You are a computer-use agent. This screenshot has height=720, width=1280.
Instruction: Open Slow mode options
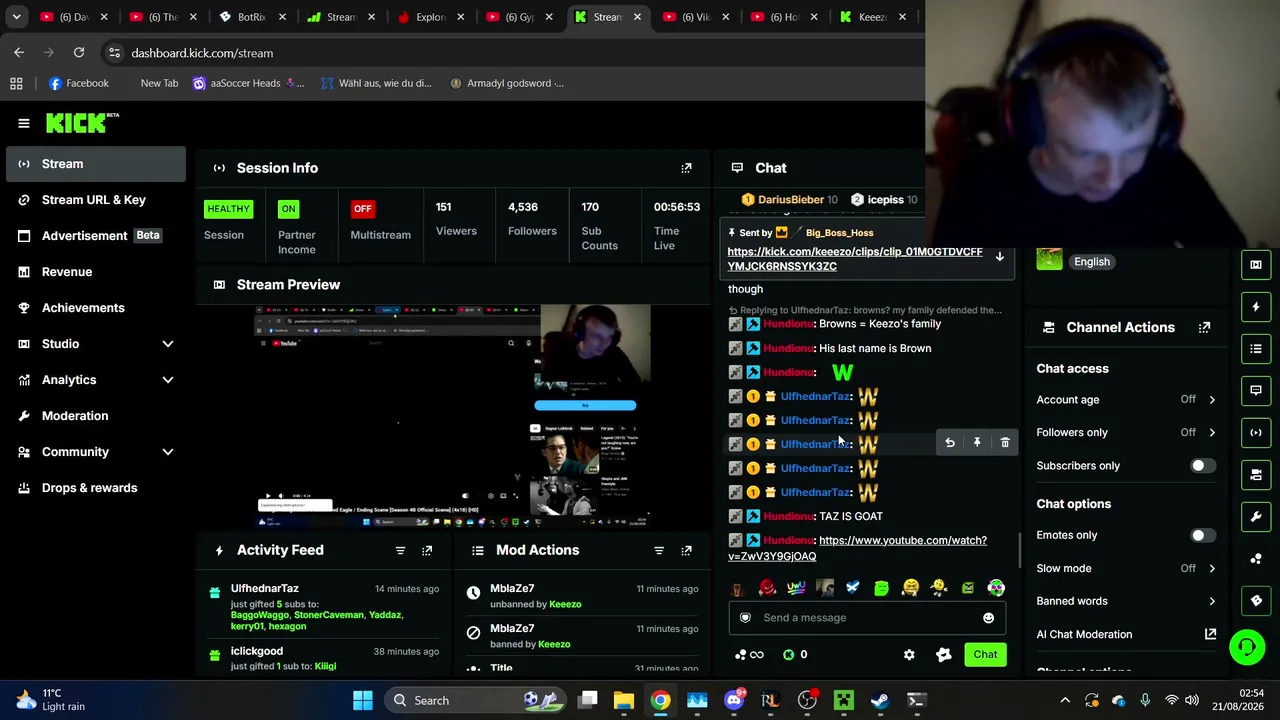coord(1126,569)
